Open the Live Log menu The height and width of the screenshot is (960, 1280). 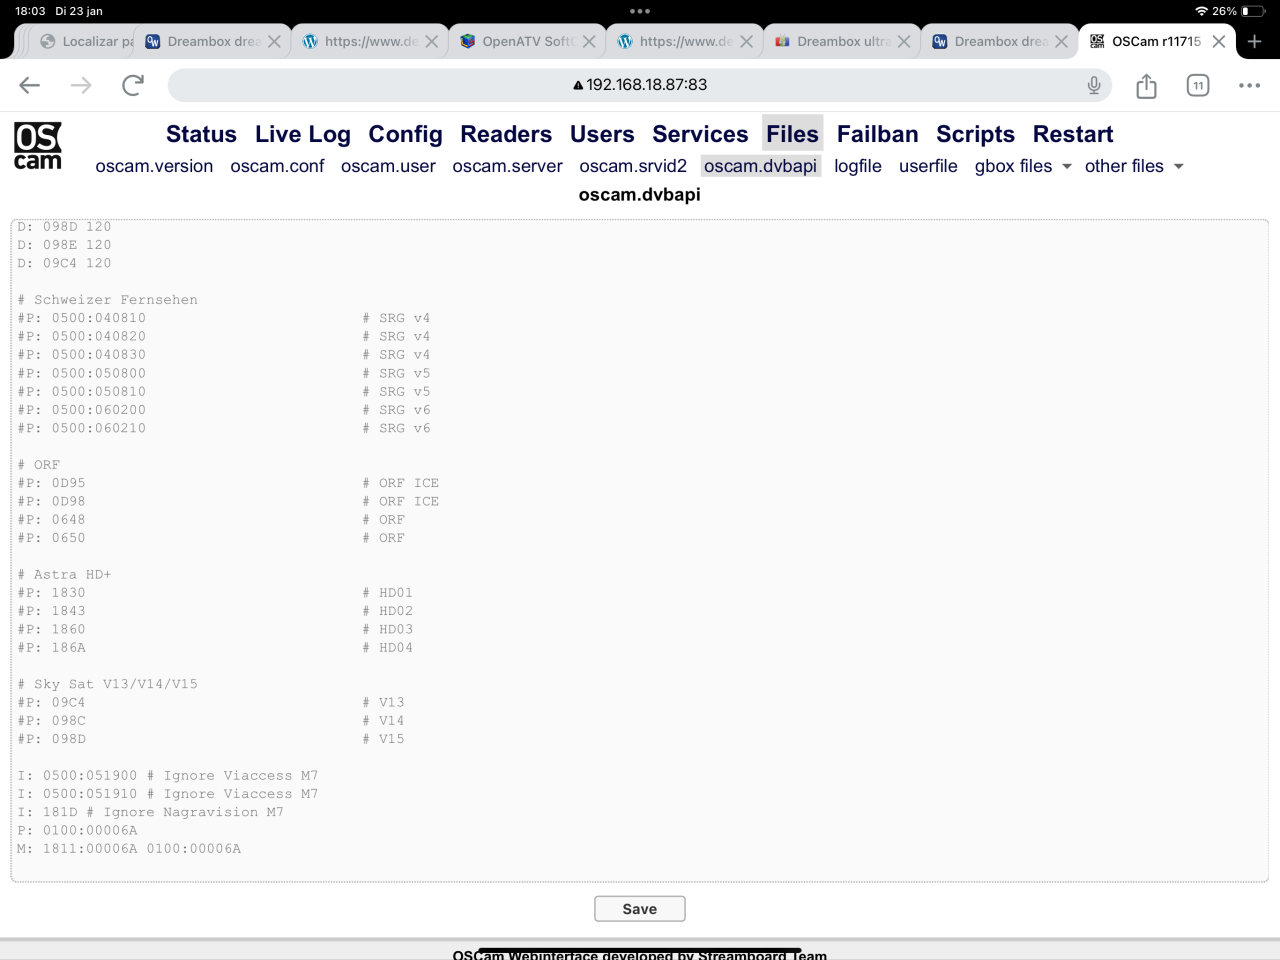(302, 134)
